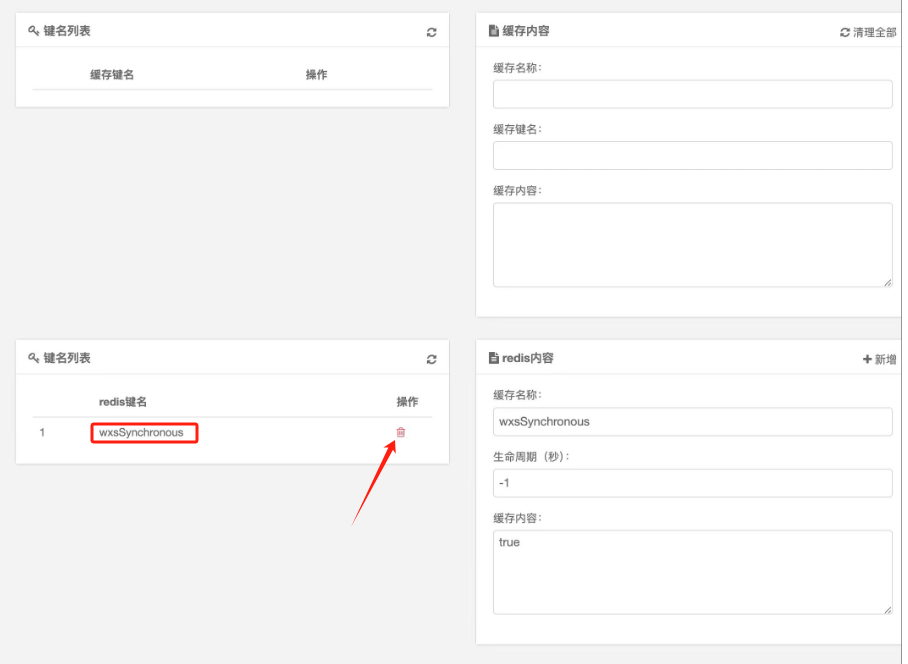Click the 缓存键名 column header
The image size is (908, 664).
112,75
